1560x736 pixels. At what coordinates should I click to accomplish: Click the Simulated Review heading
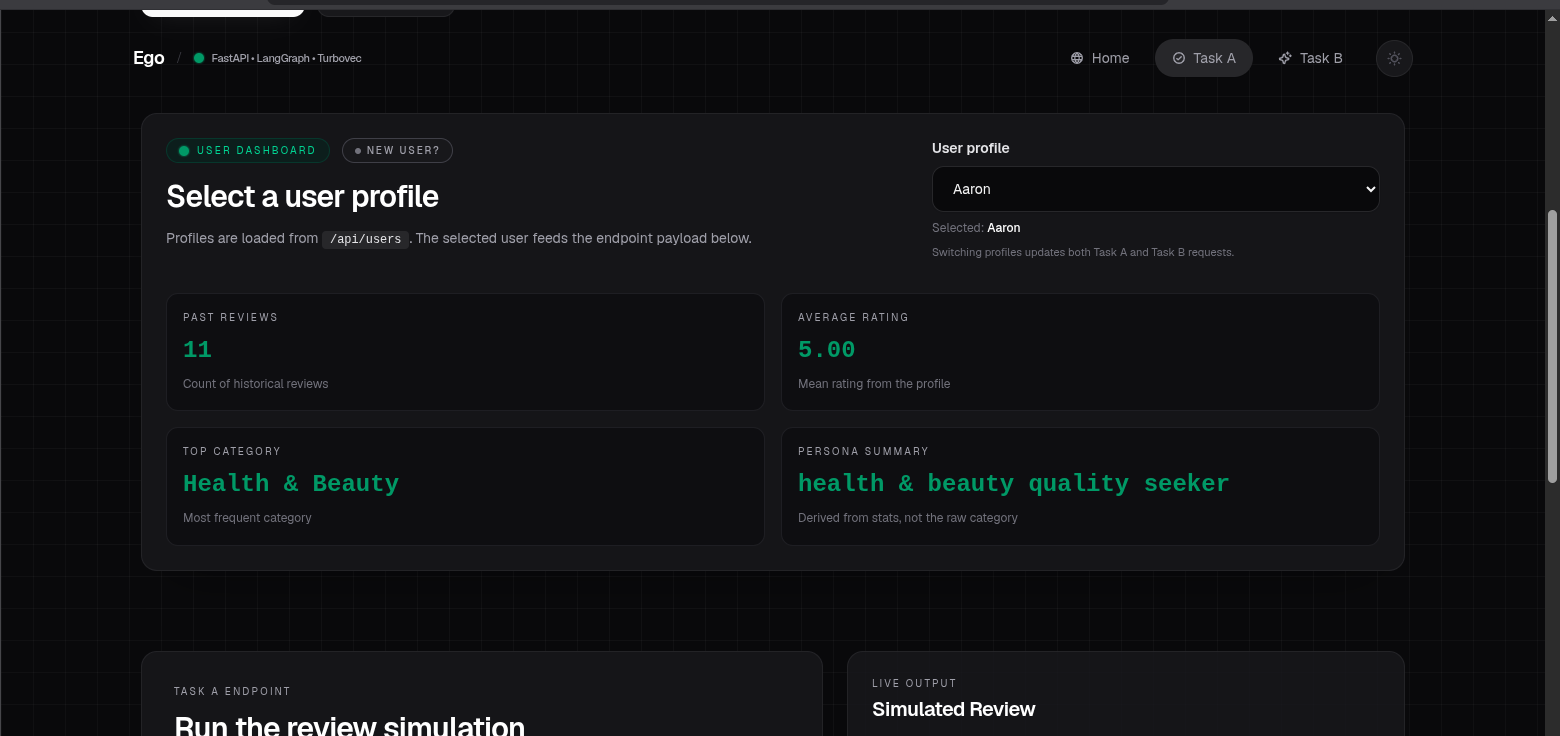point(953,709)
